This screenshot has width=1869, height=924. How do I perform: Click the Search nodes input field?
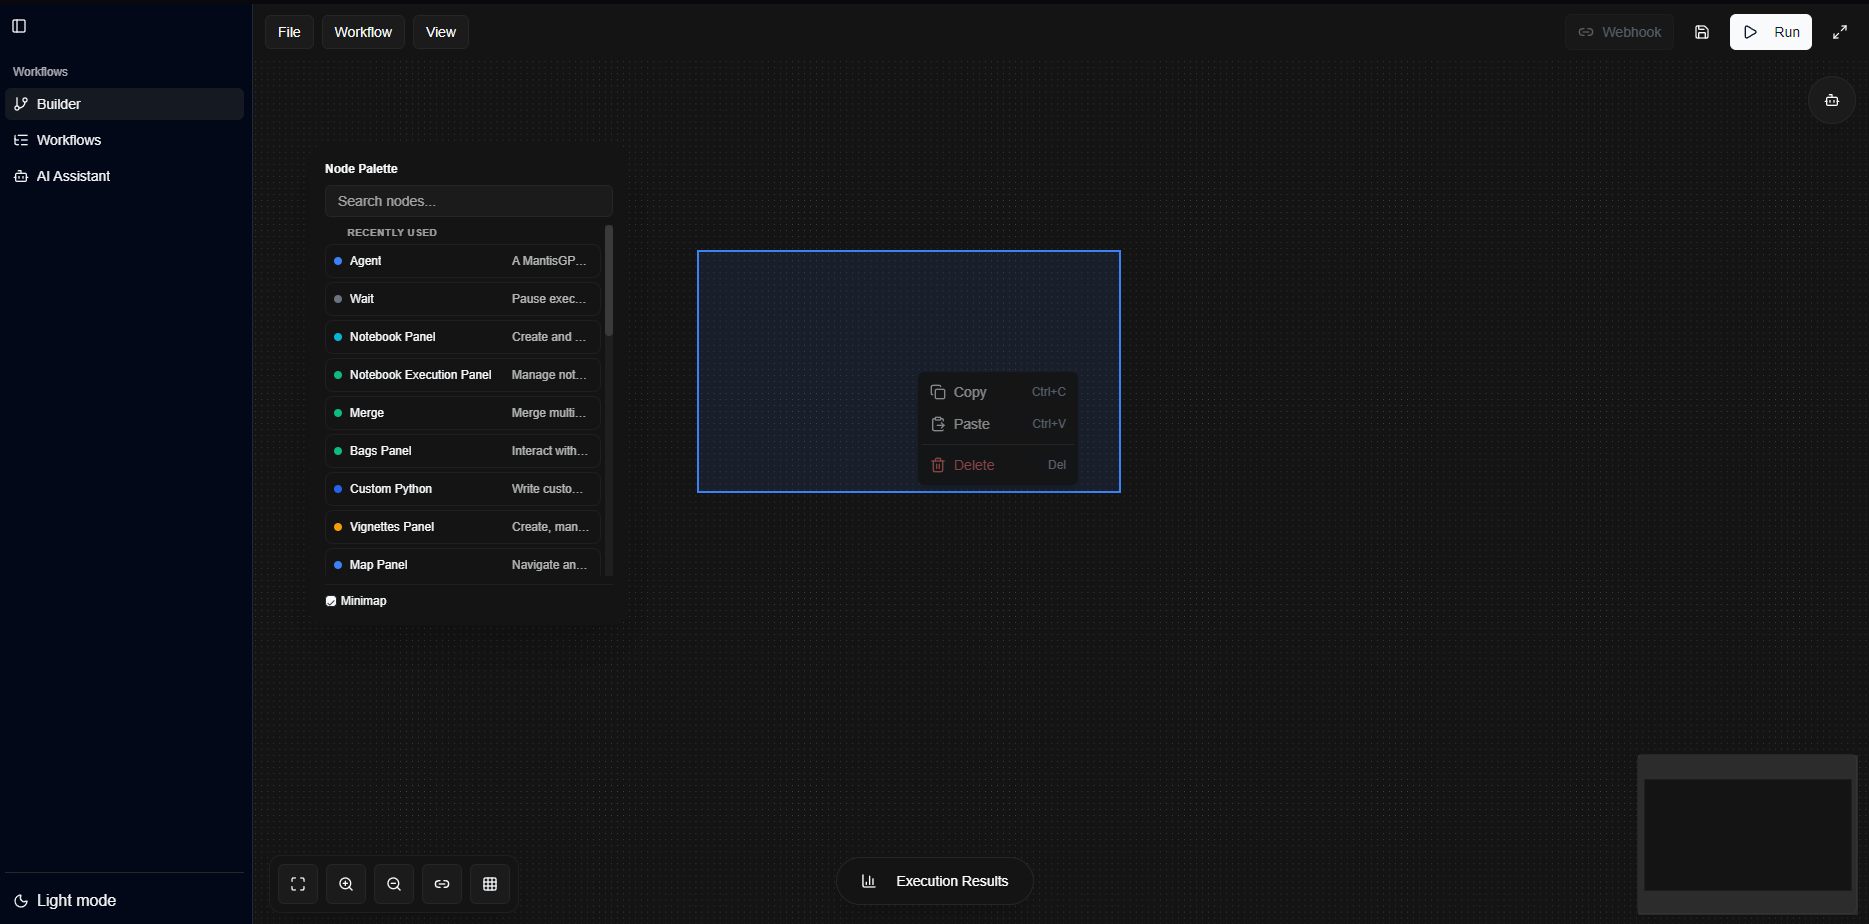click(x=468, y=201)
